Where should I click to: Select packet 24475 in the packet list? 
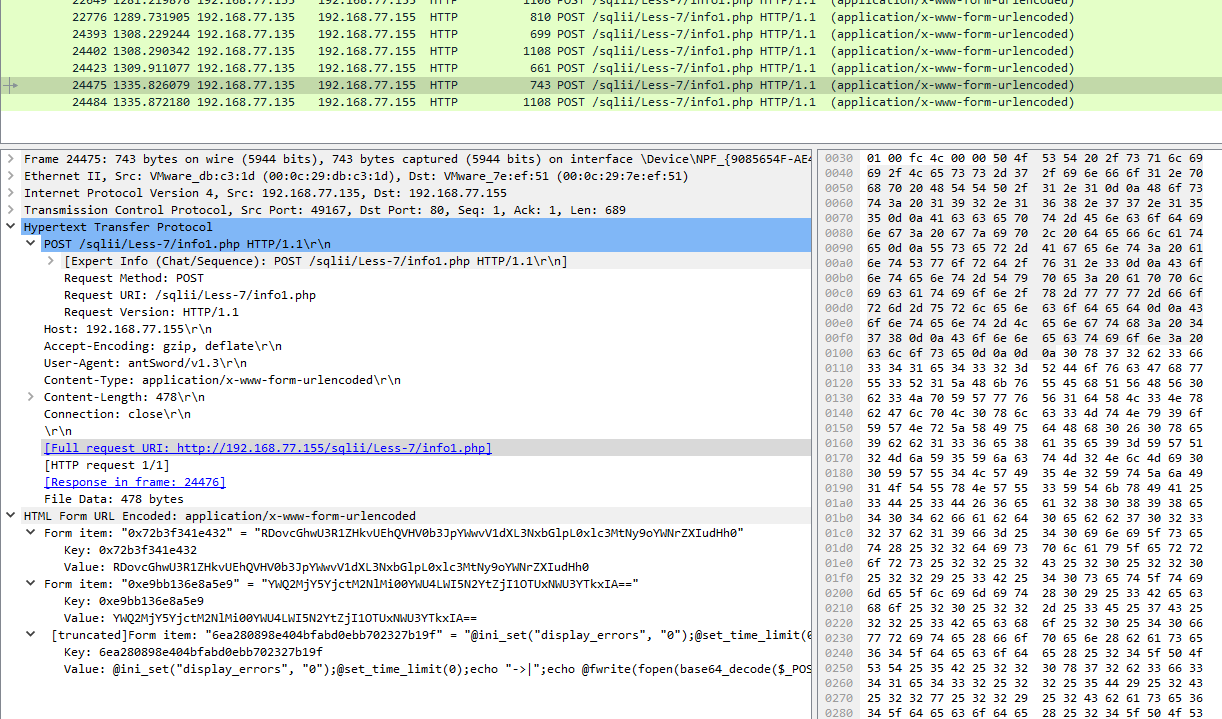[611, 85]
